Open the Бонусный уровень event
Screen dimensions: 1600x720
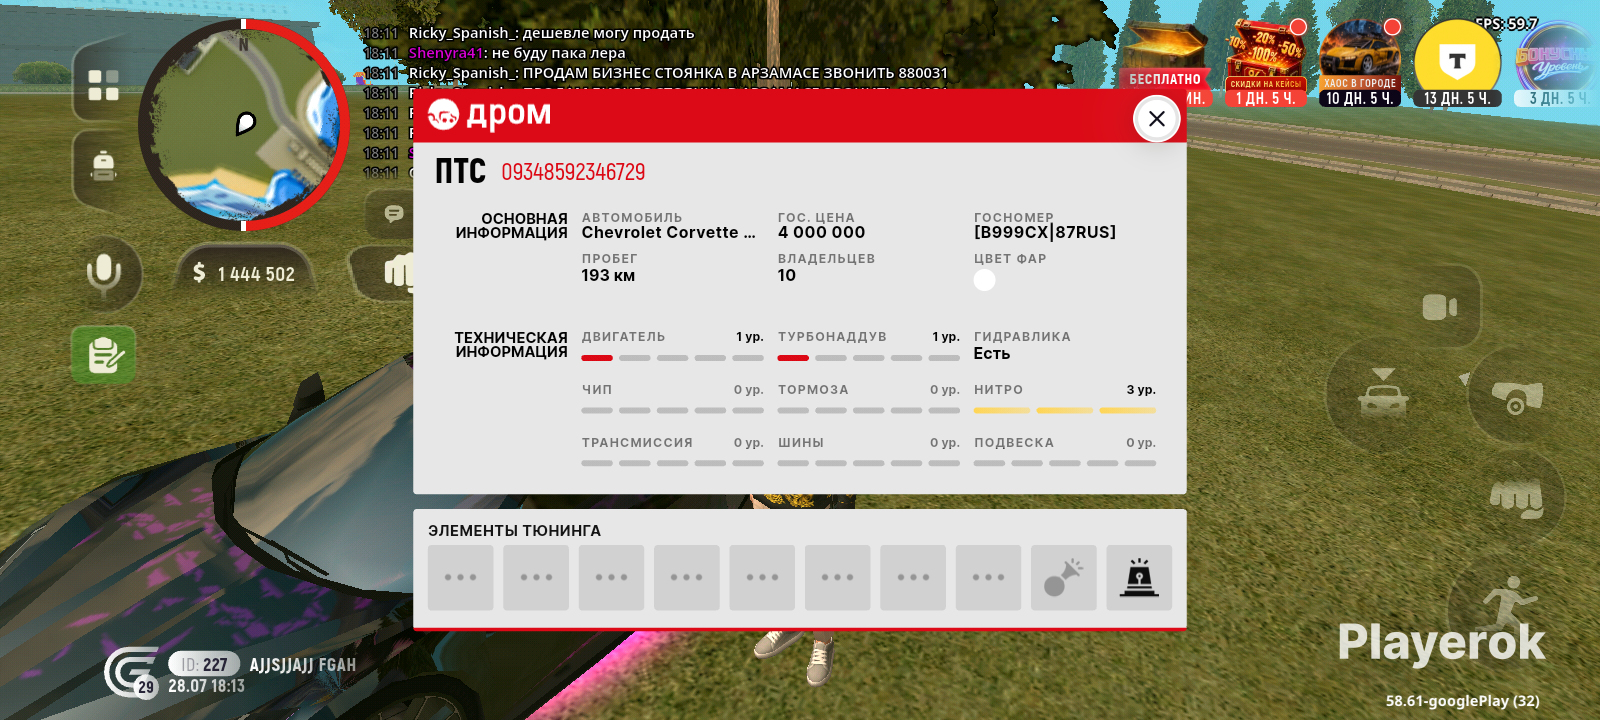click(x=1556, y=63)
